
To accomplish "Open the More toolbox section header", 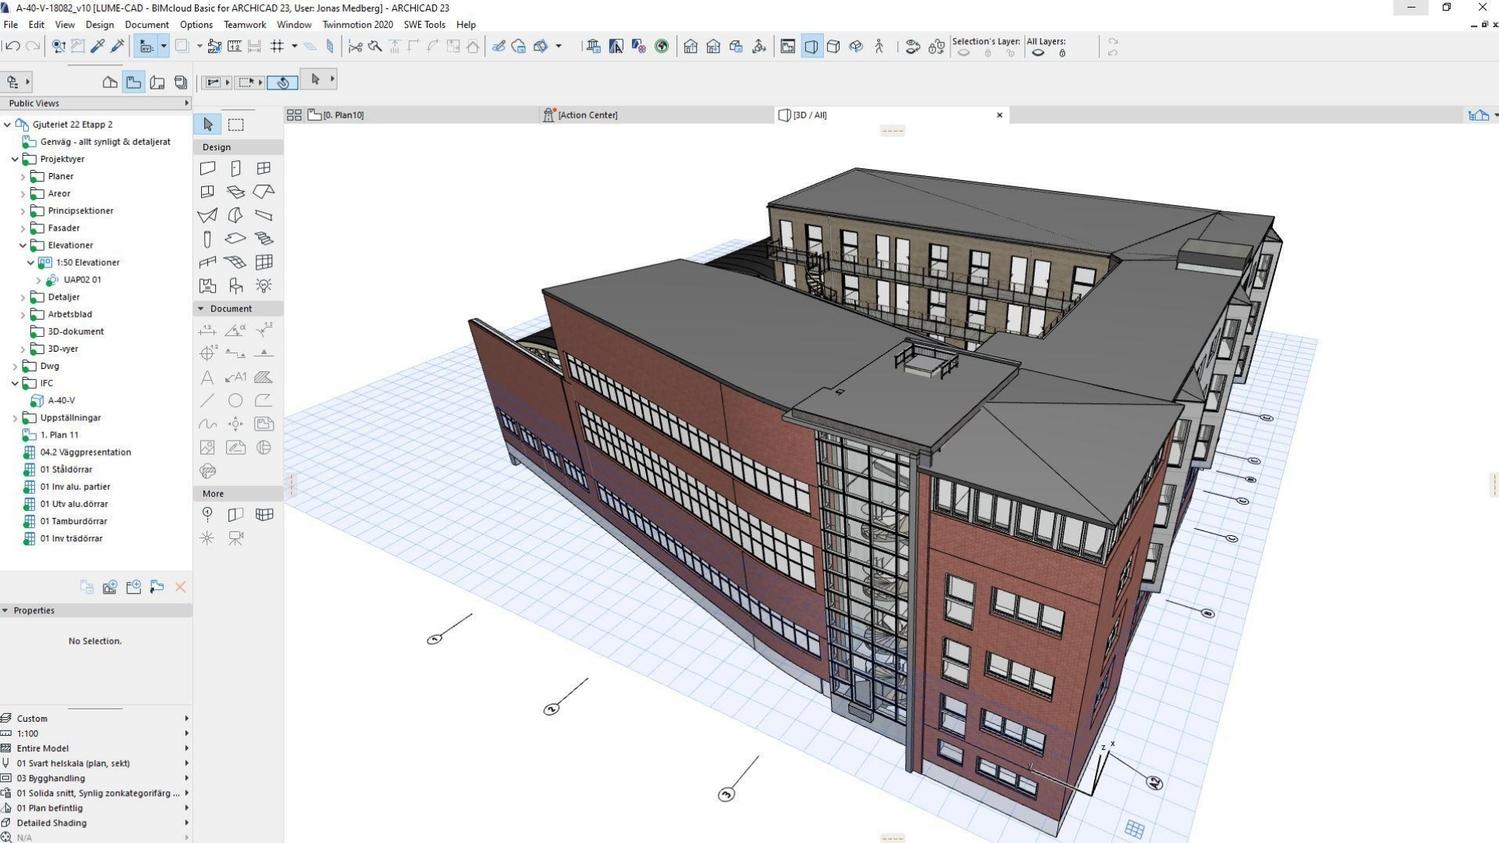I will (x=238, y=494).
